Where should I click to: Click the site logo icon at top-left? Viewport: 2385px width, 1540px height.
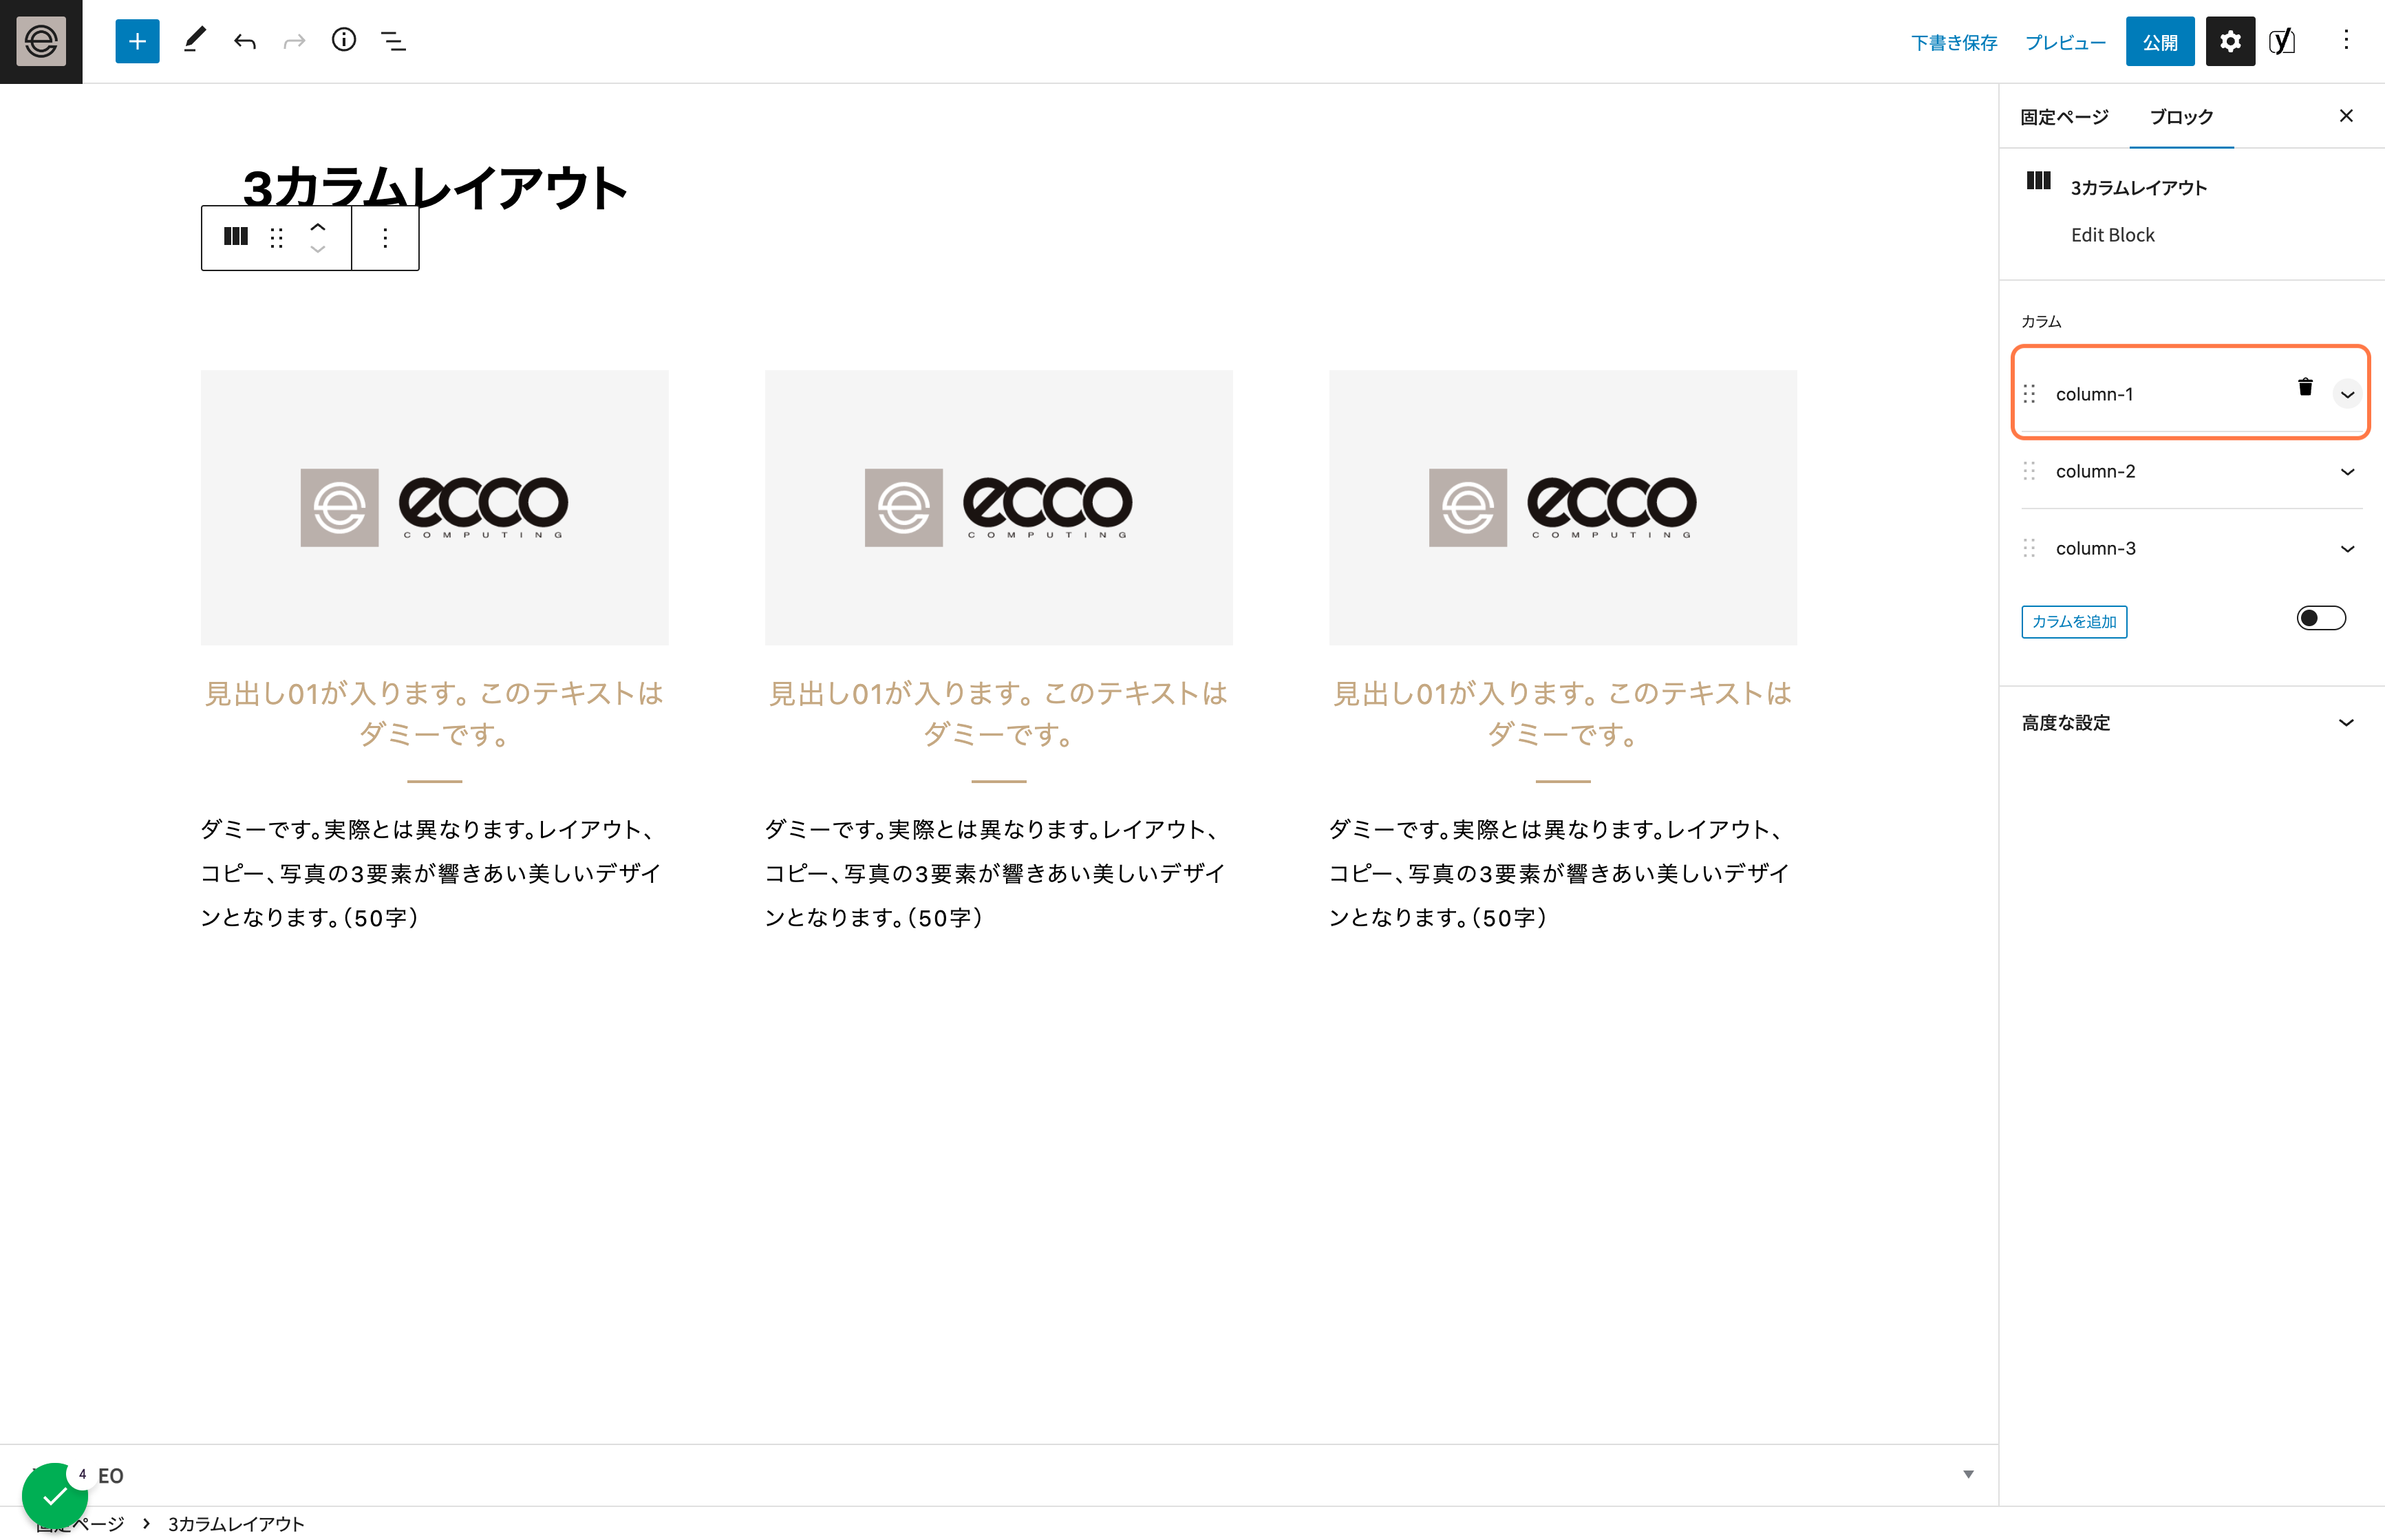[x=41, y=41]
